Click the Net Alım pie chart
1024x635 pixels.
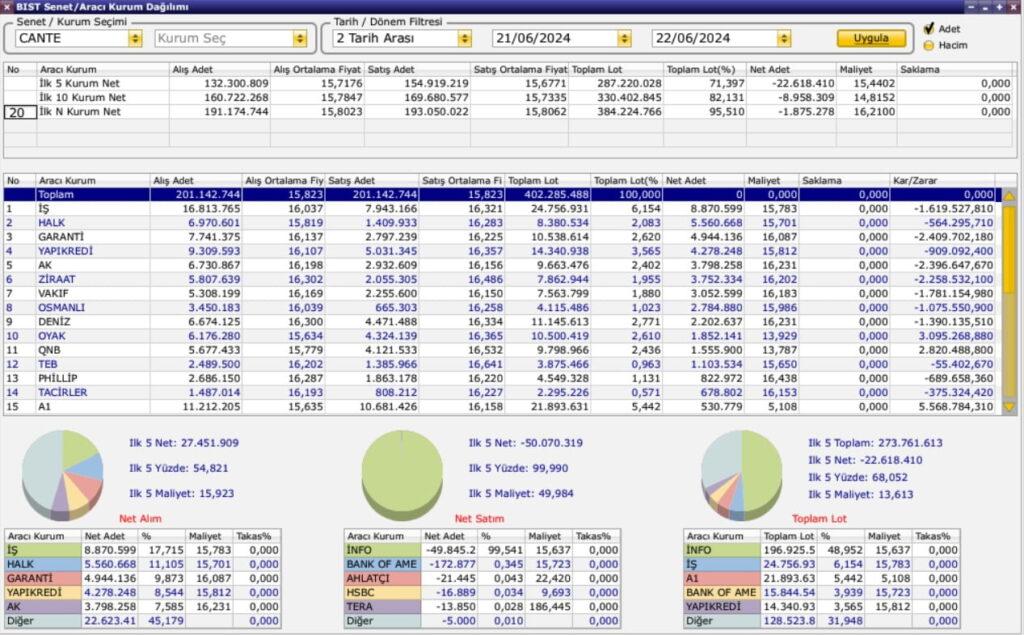coord(63,474)
